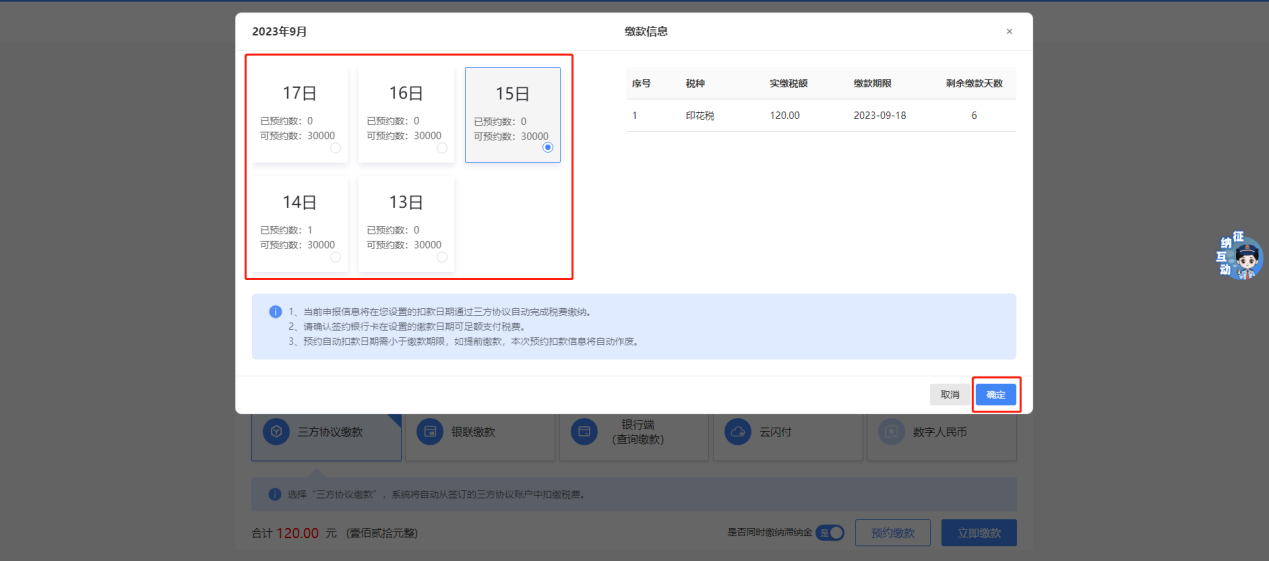Image resolution: width=1269 pixels, height=561 pixels.
Task: Click the 银联缴款 card icon
Action: (x=430, y=431)
